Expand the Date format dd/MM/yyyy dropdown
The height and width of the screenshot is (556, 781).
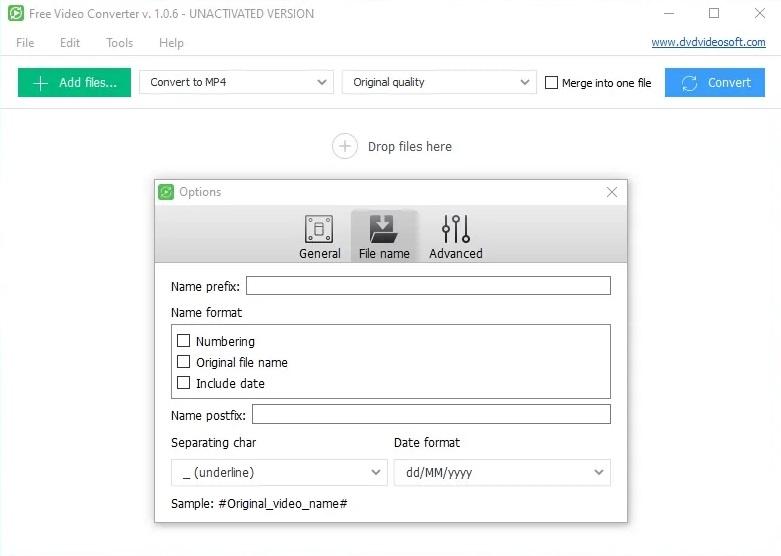pyautogui.click(x=502, y=472)
